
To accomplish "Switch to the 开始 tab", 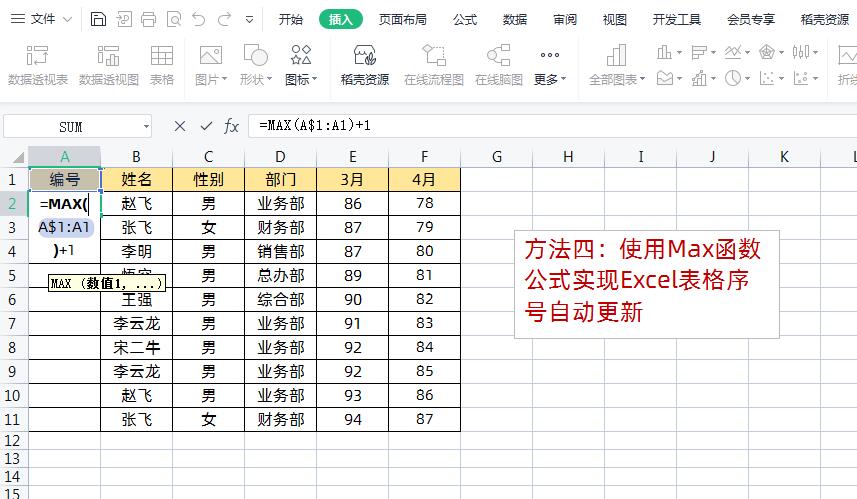I will click(x=290, y=20).
